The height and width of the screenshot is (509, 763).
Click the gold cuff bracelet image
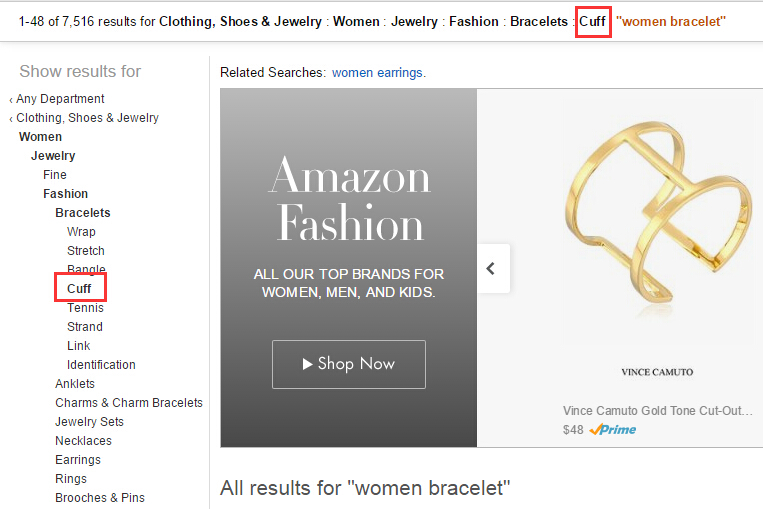pos(657,218)
